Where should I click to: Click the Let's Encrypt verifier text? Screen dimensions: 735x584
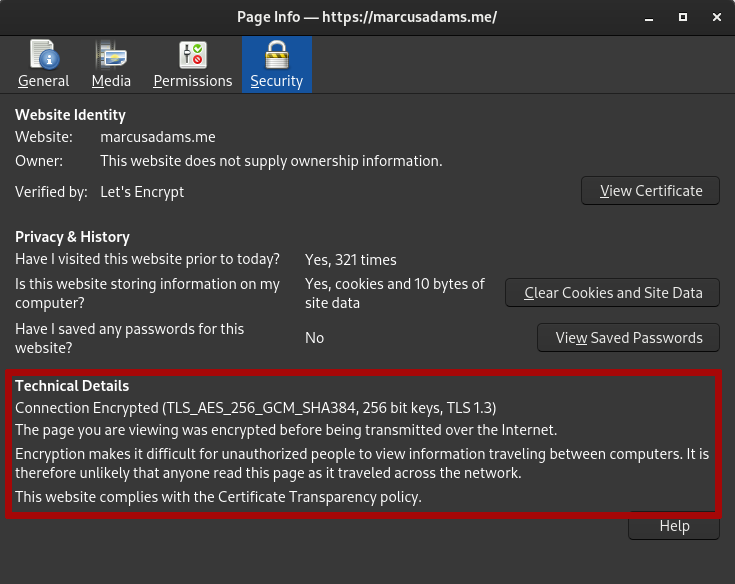(142, 192)
